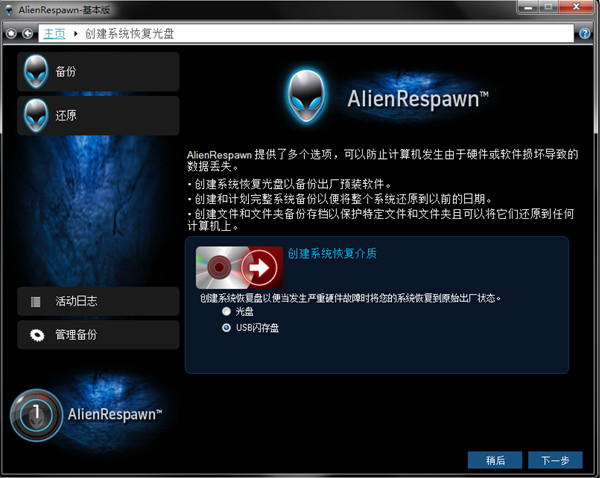
Task: Click the round home navigation button left of back
Action: point(11,34)
